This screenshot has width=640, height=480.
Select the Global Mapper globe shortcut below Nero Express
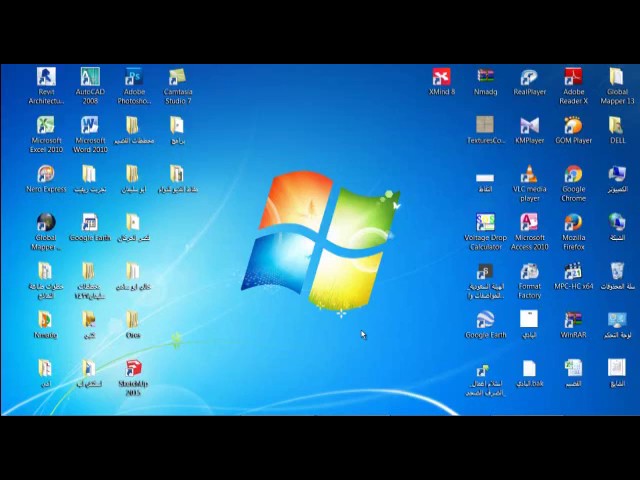[x=46, y=231]
